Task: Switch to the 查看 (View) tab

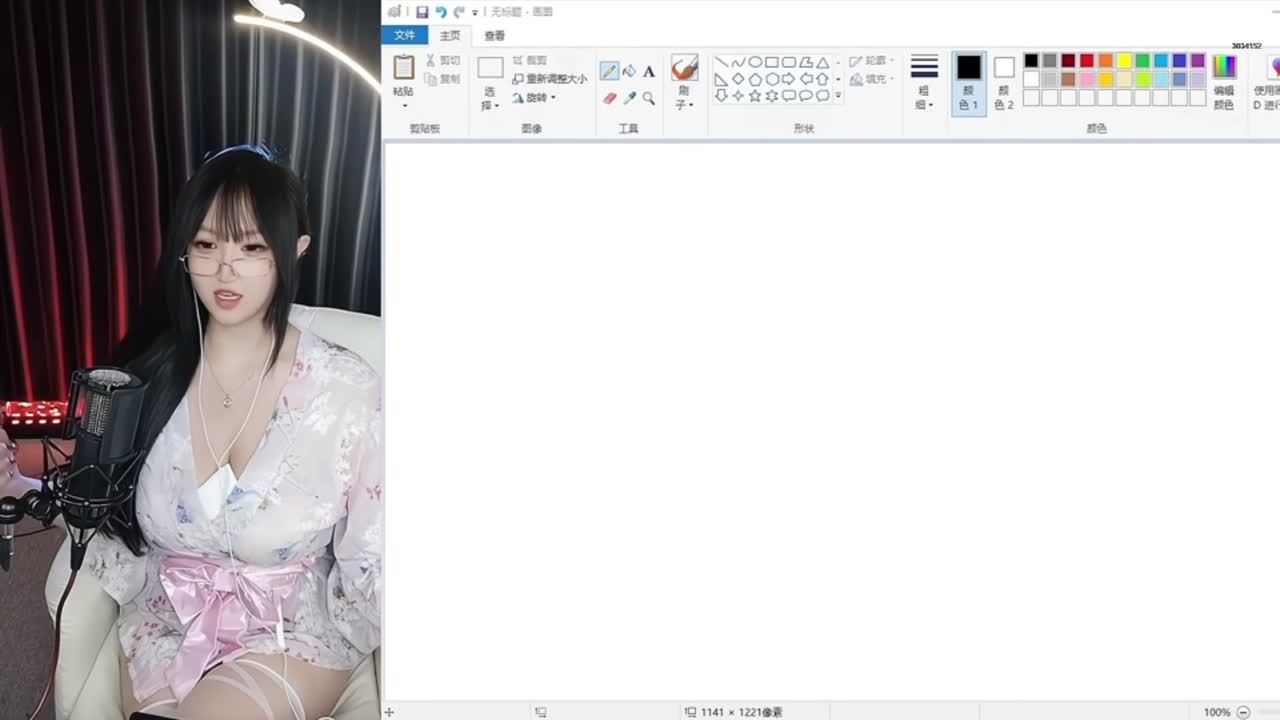Action: click(x=494, y=35)
